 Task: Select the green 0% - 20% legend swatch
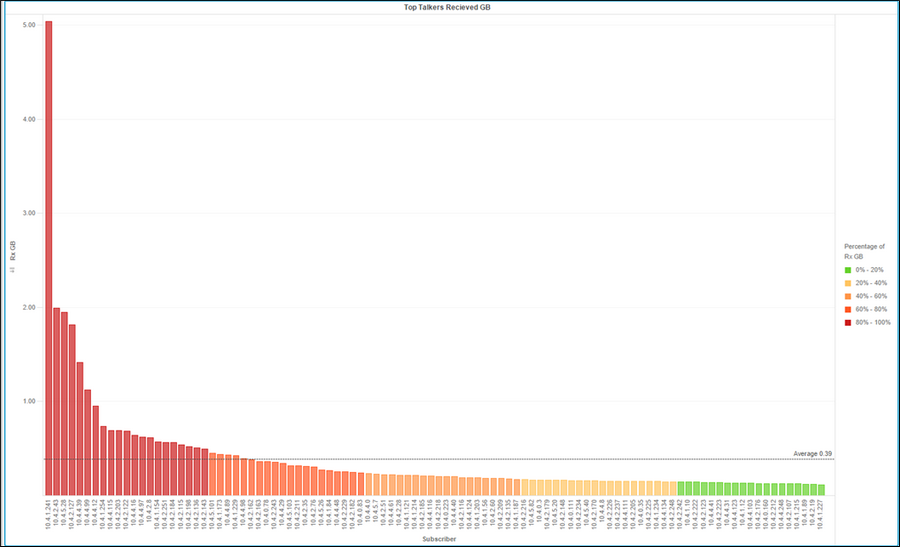pyautogui.click(x=848, y=270)
